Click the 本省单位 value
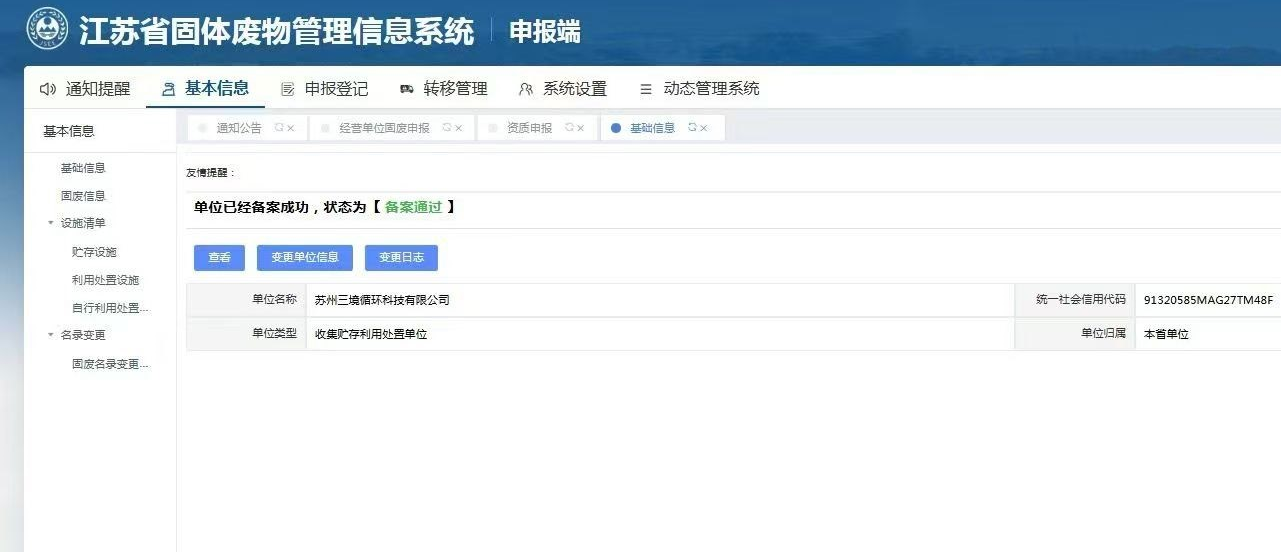Viewport: 1281px width, 552px height. [x=1166, y=334]
